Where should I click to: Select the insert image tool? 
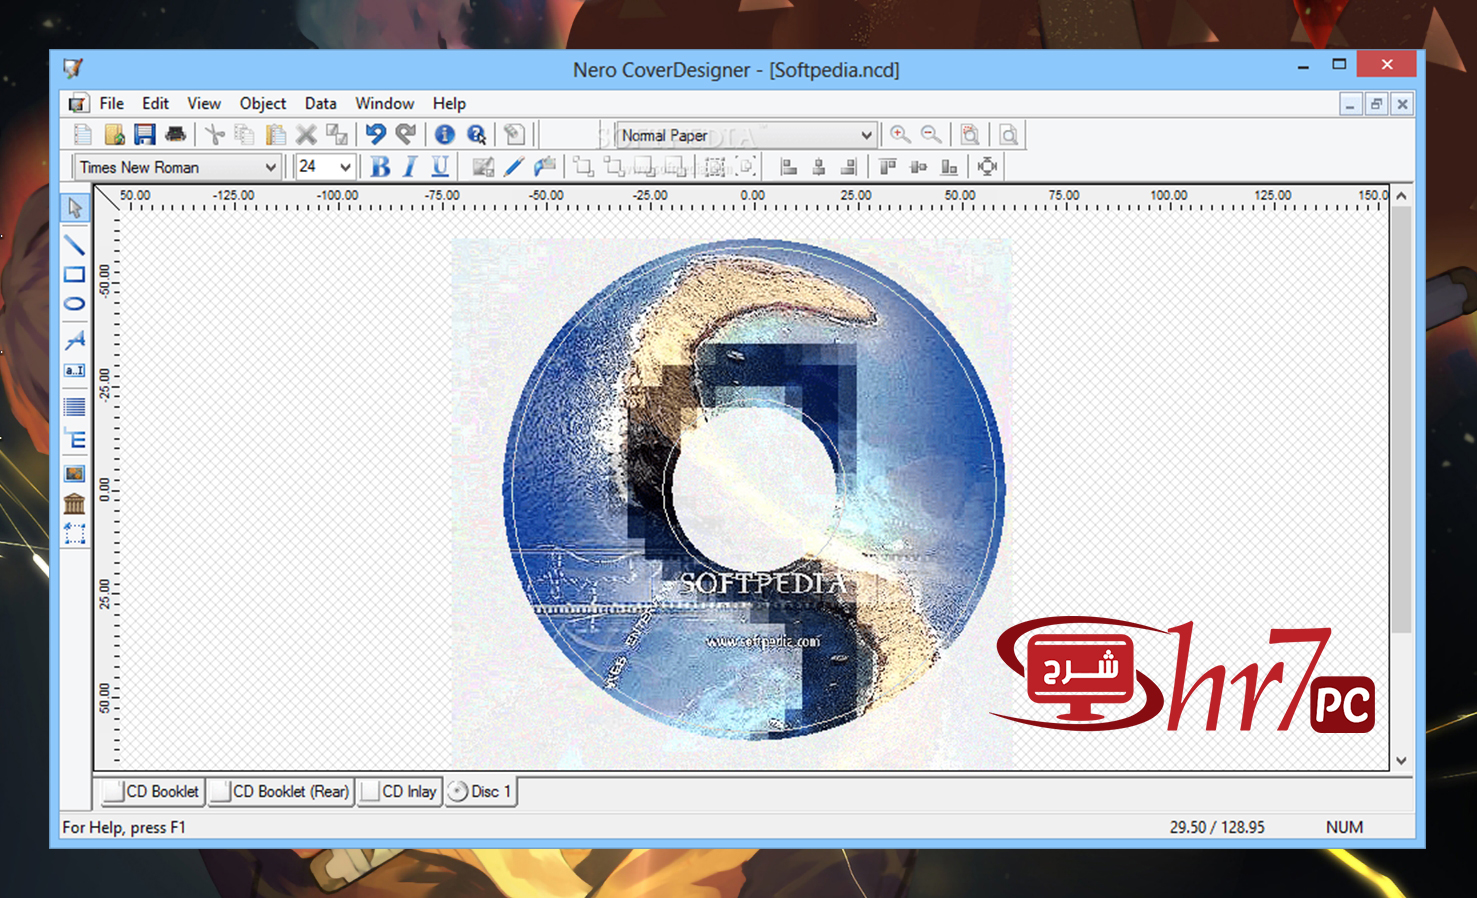[75, 474]
